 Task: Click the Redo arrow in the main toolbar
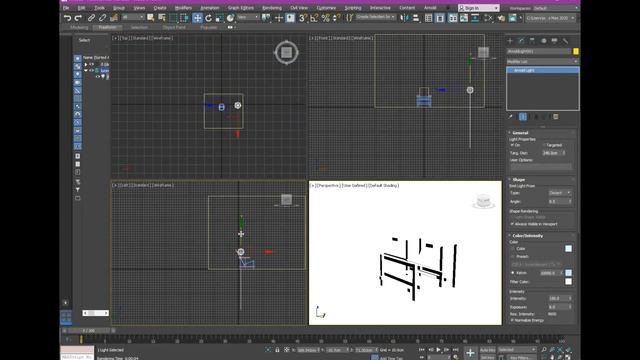[78, 18]
